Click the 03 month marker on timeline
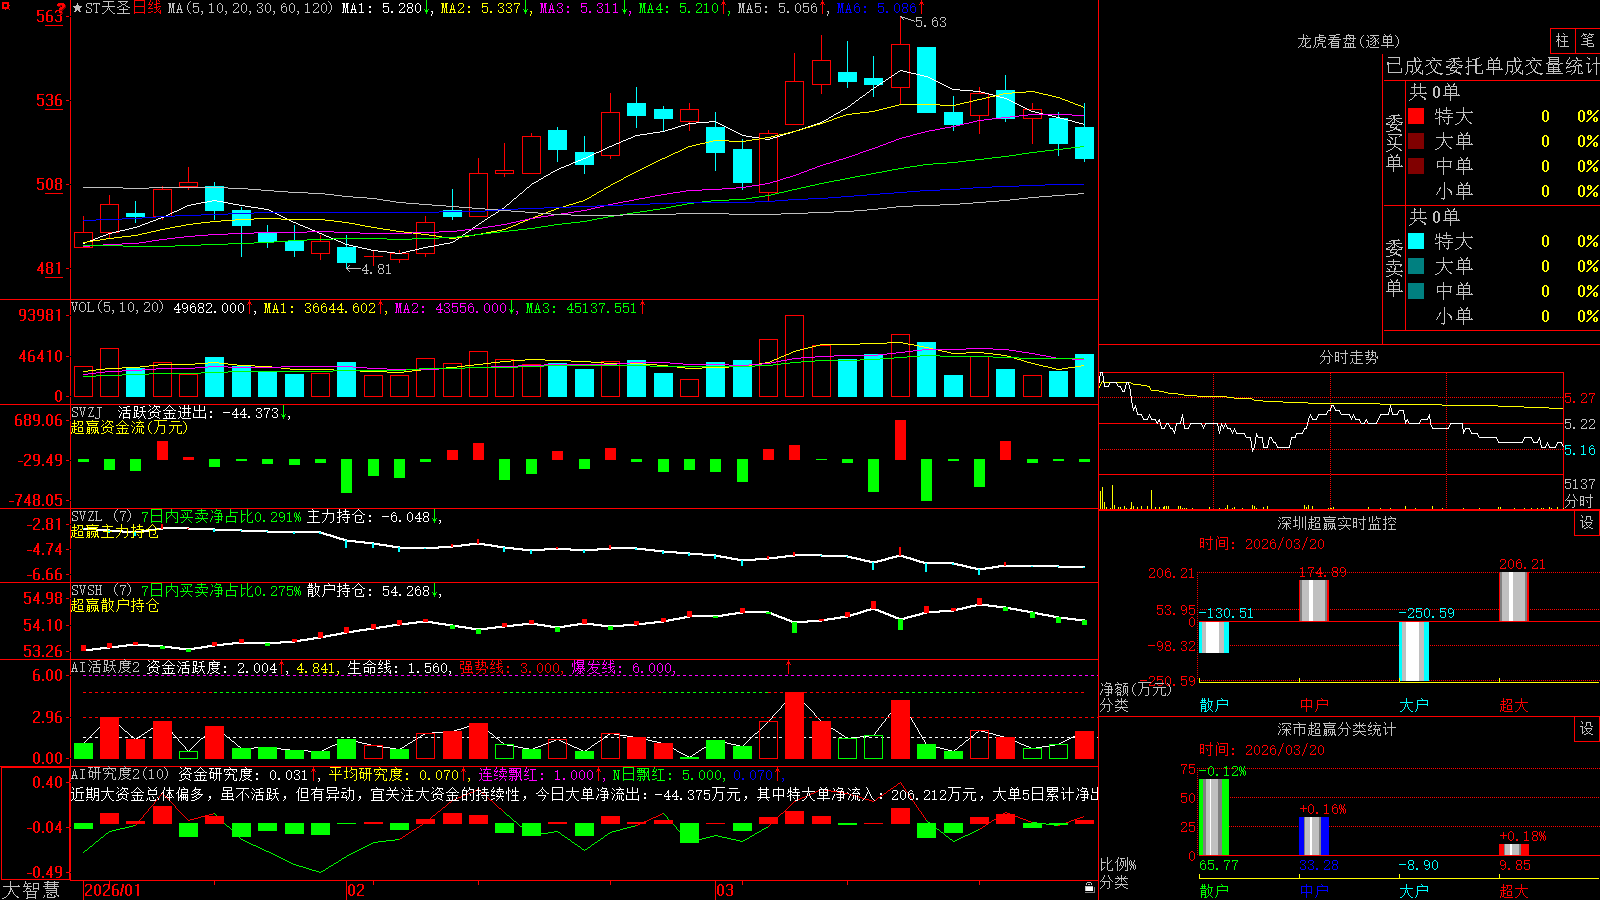Image resolution: width=1600 pixels, height=900 pixels. coord(725,890)
